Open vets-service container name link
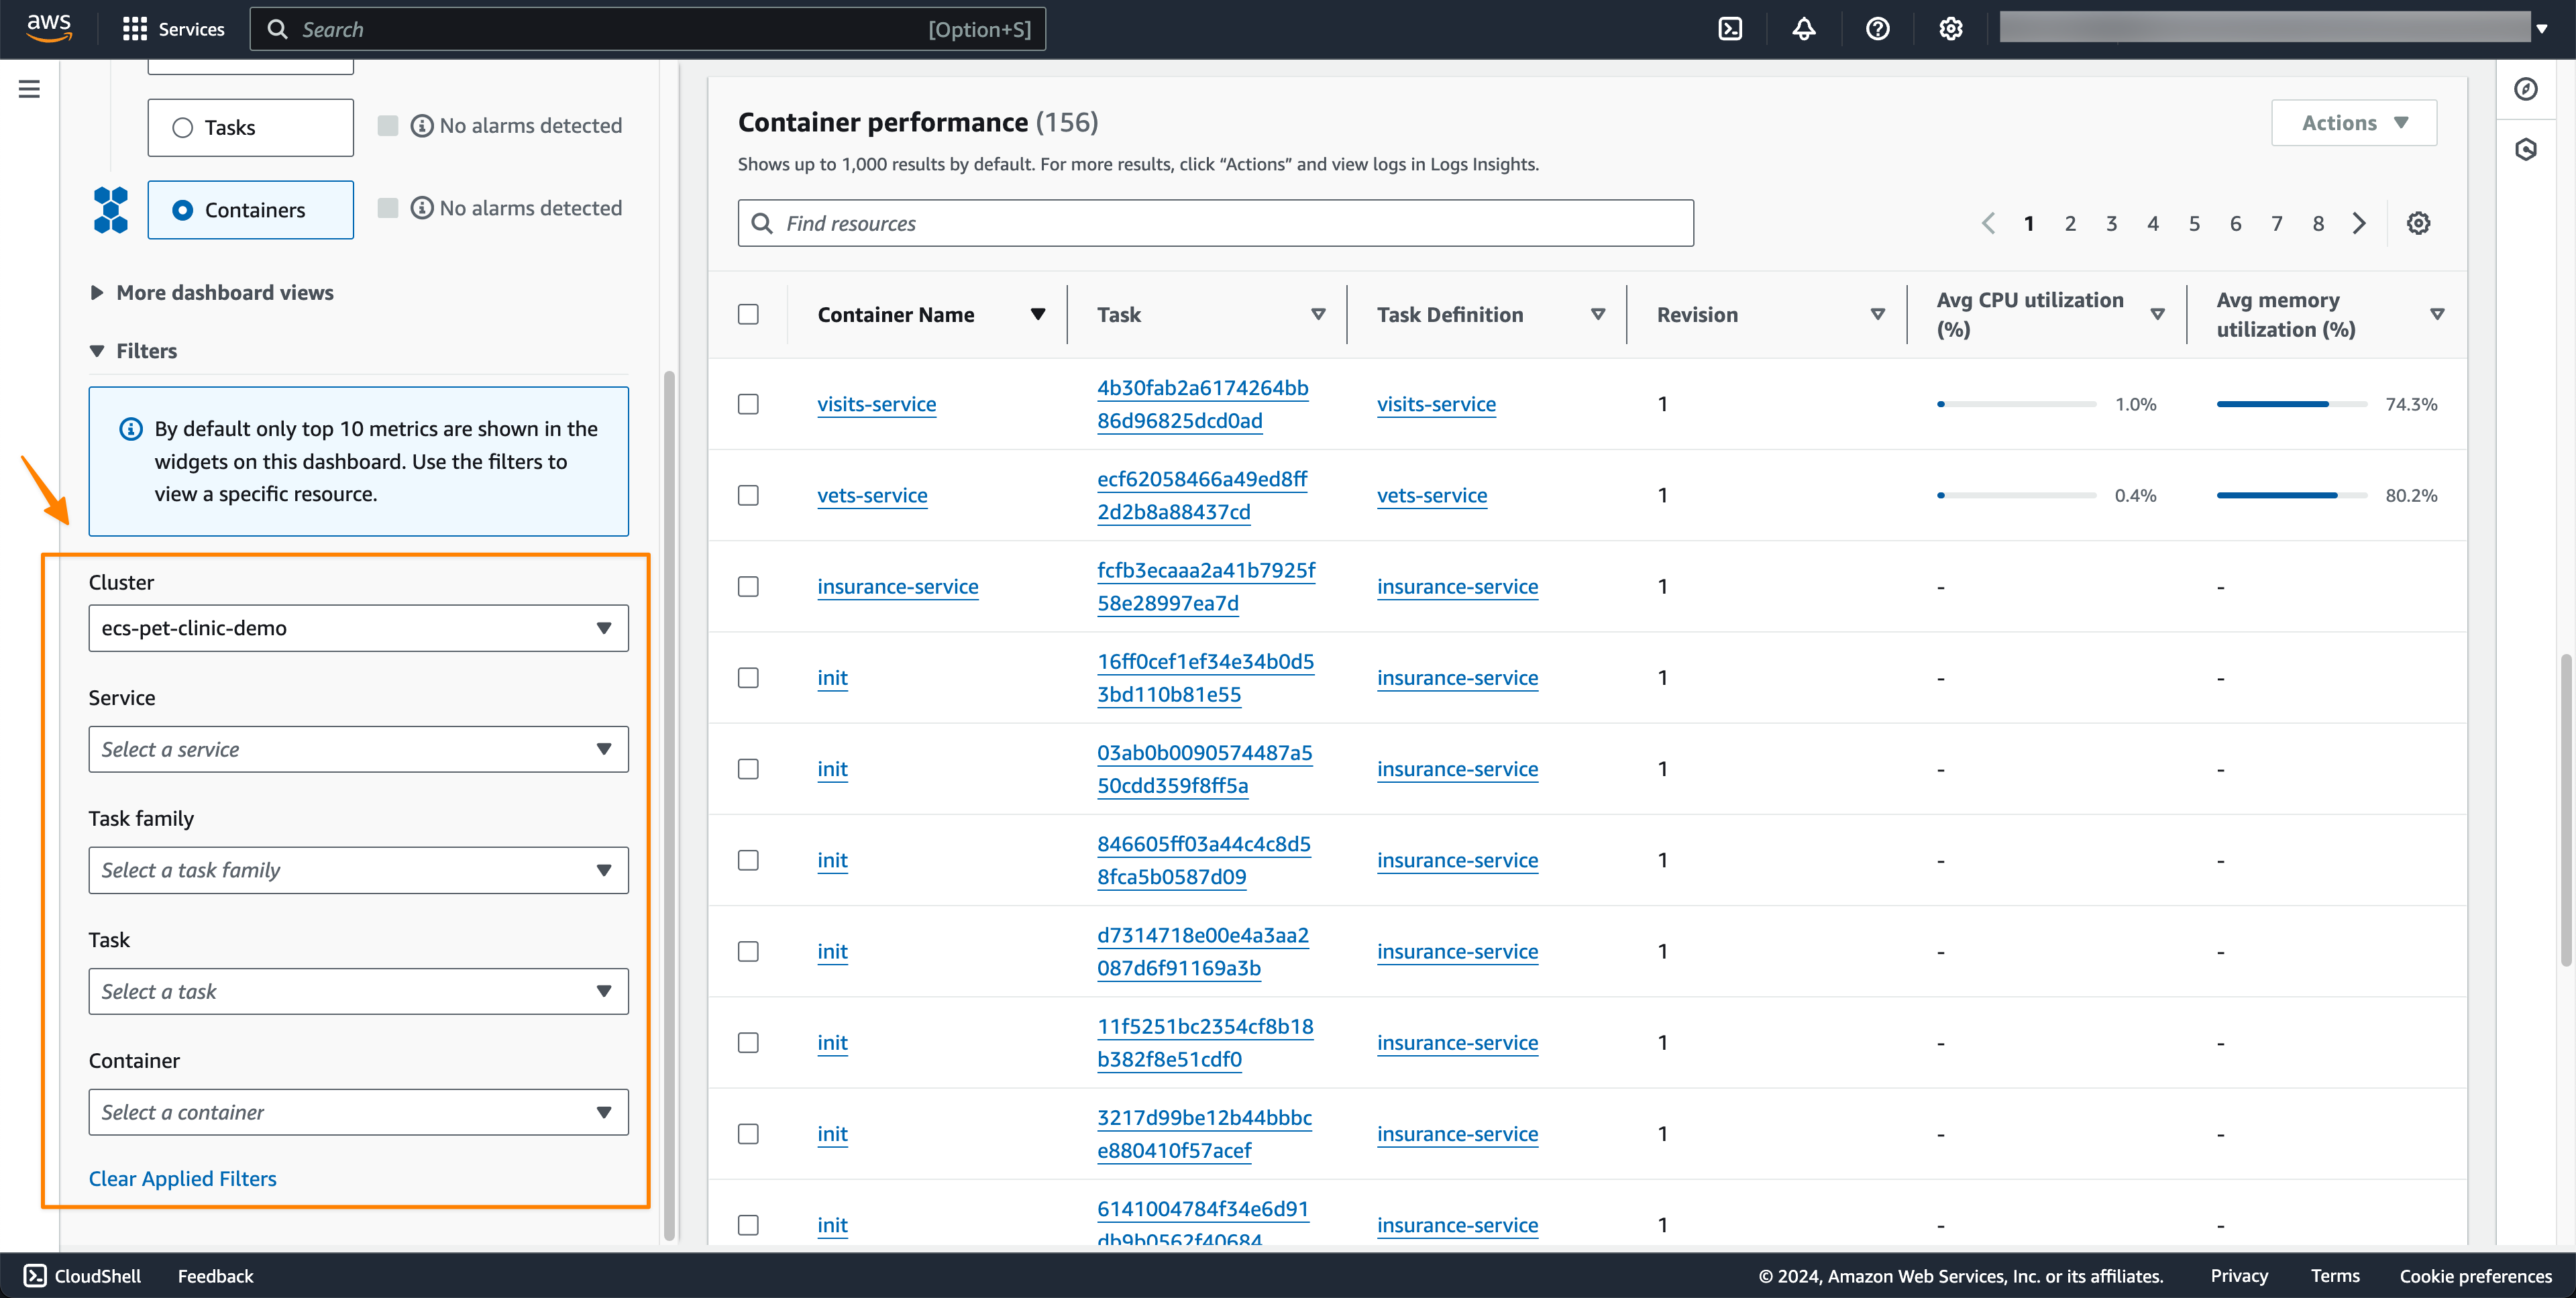 click(x=872, y=495)
